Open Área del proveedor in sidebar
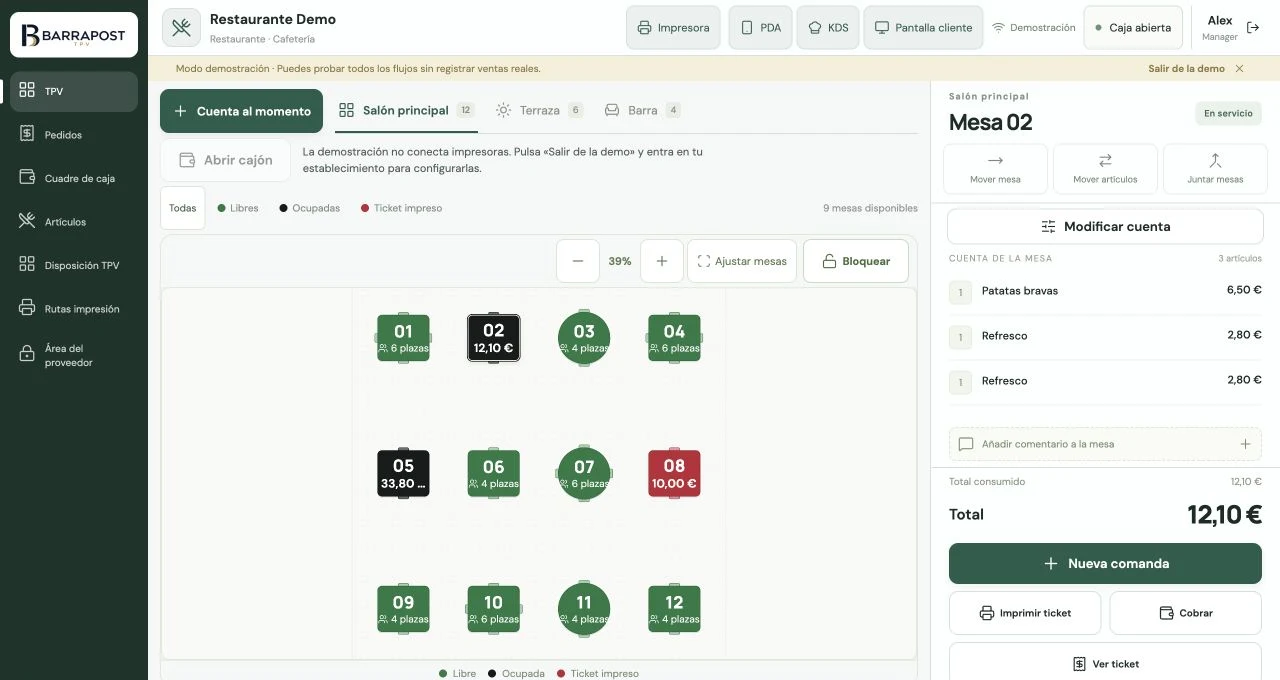The image size is (1280, 680). point(74,355)
